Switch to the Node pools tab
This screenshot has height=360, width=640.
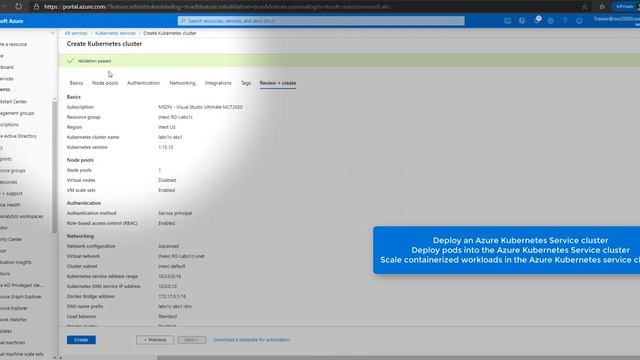[x=105, y=83]
